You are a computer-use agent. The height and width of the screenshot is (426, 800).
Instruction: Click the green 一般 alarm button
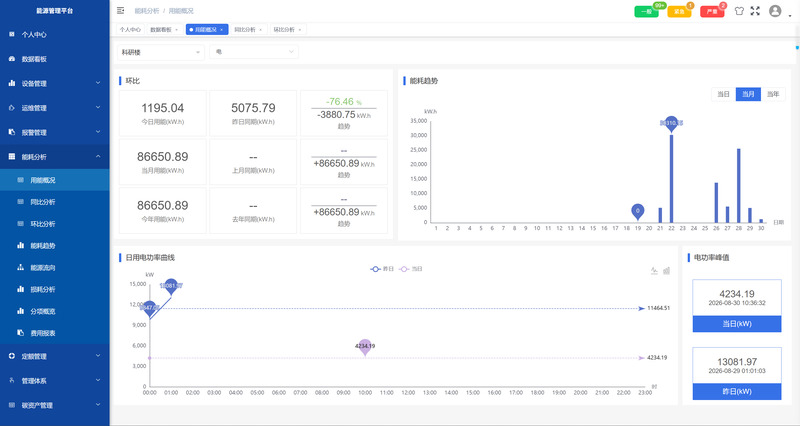click(646, 11)
